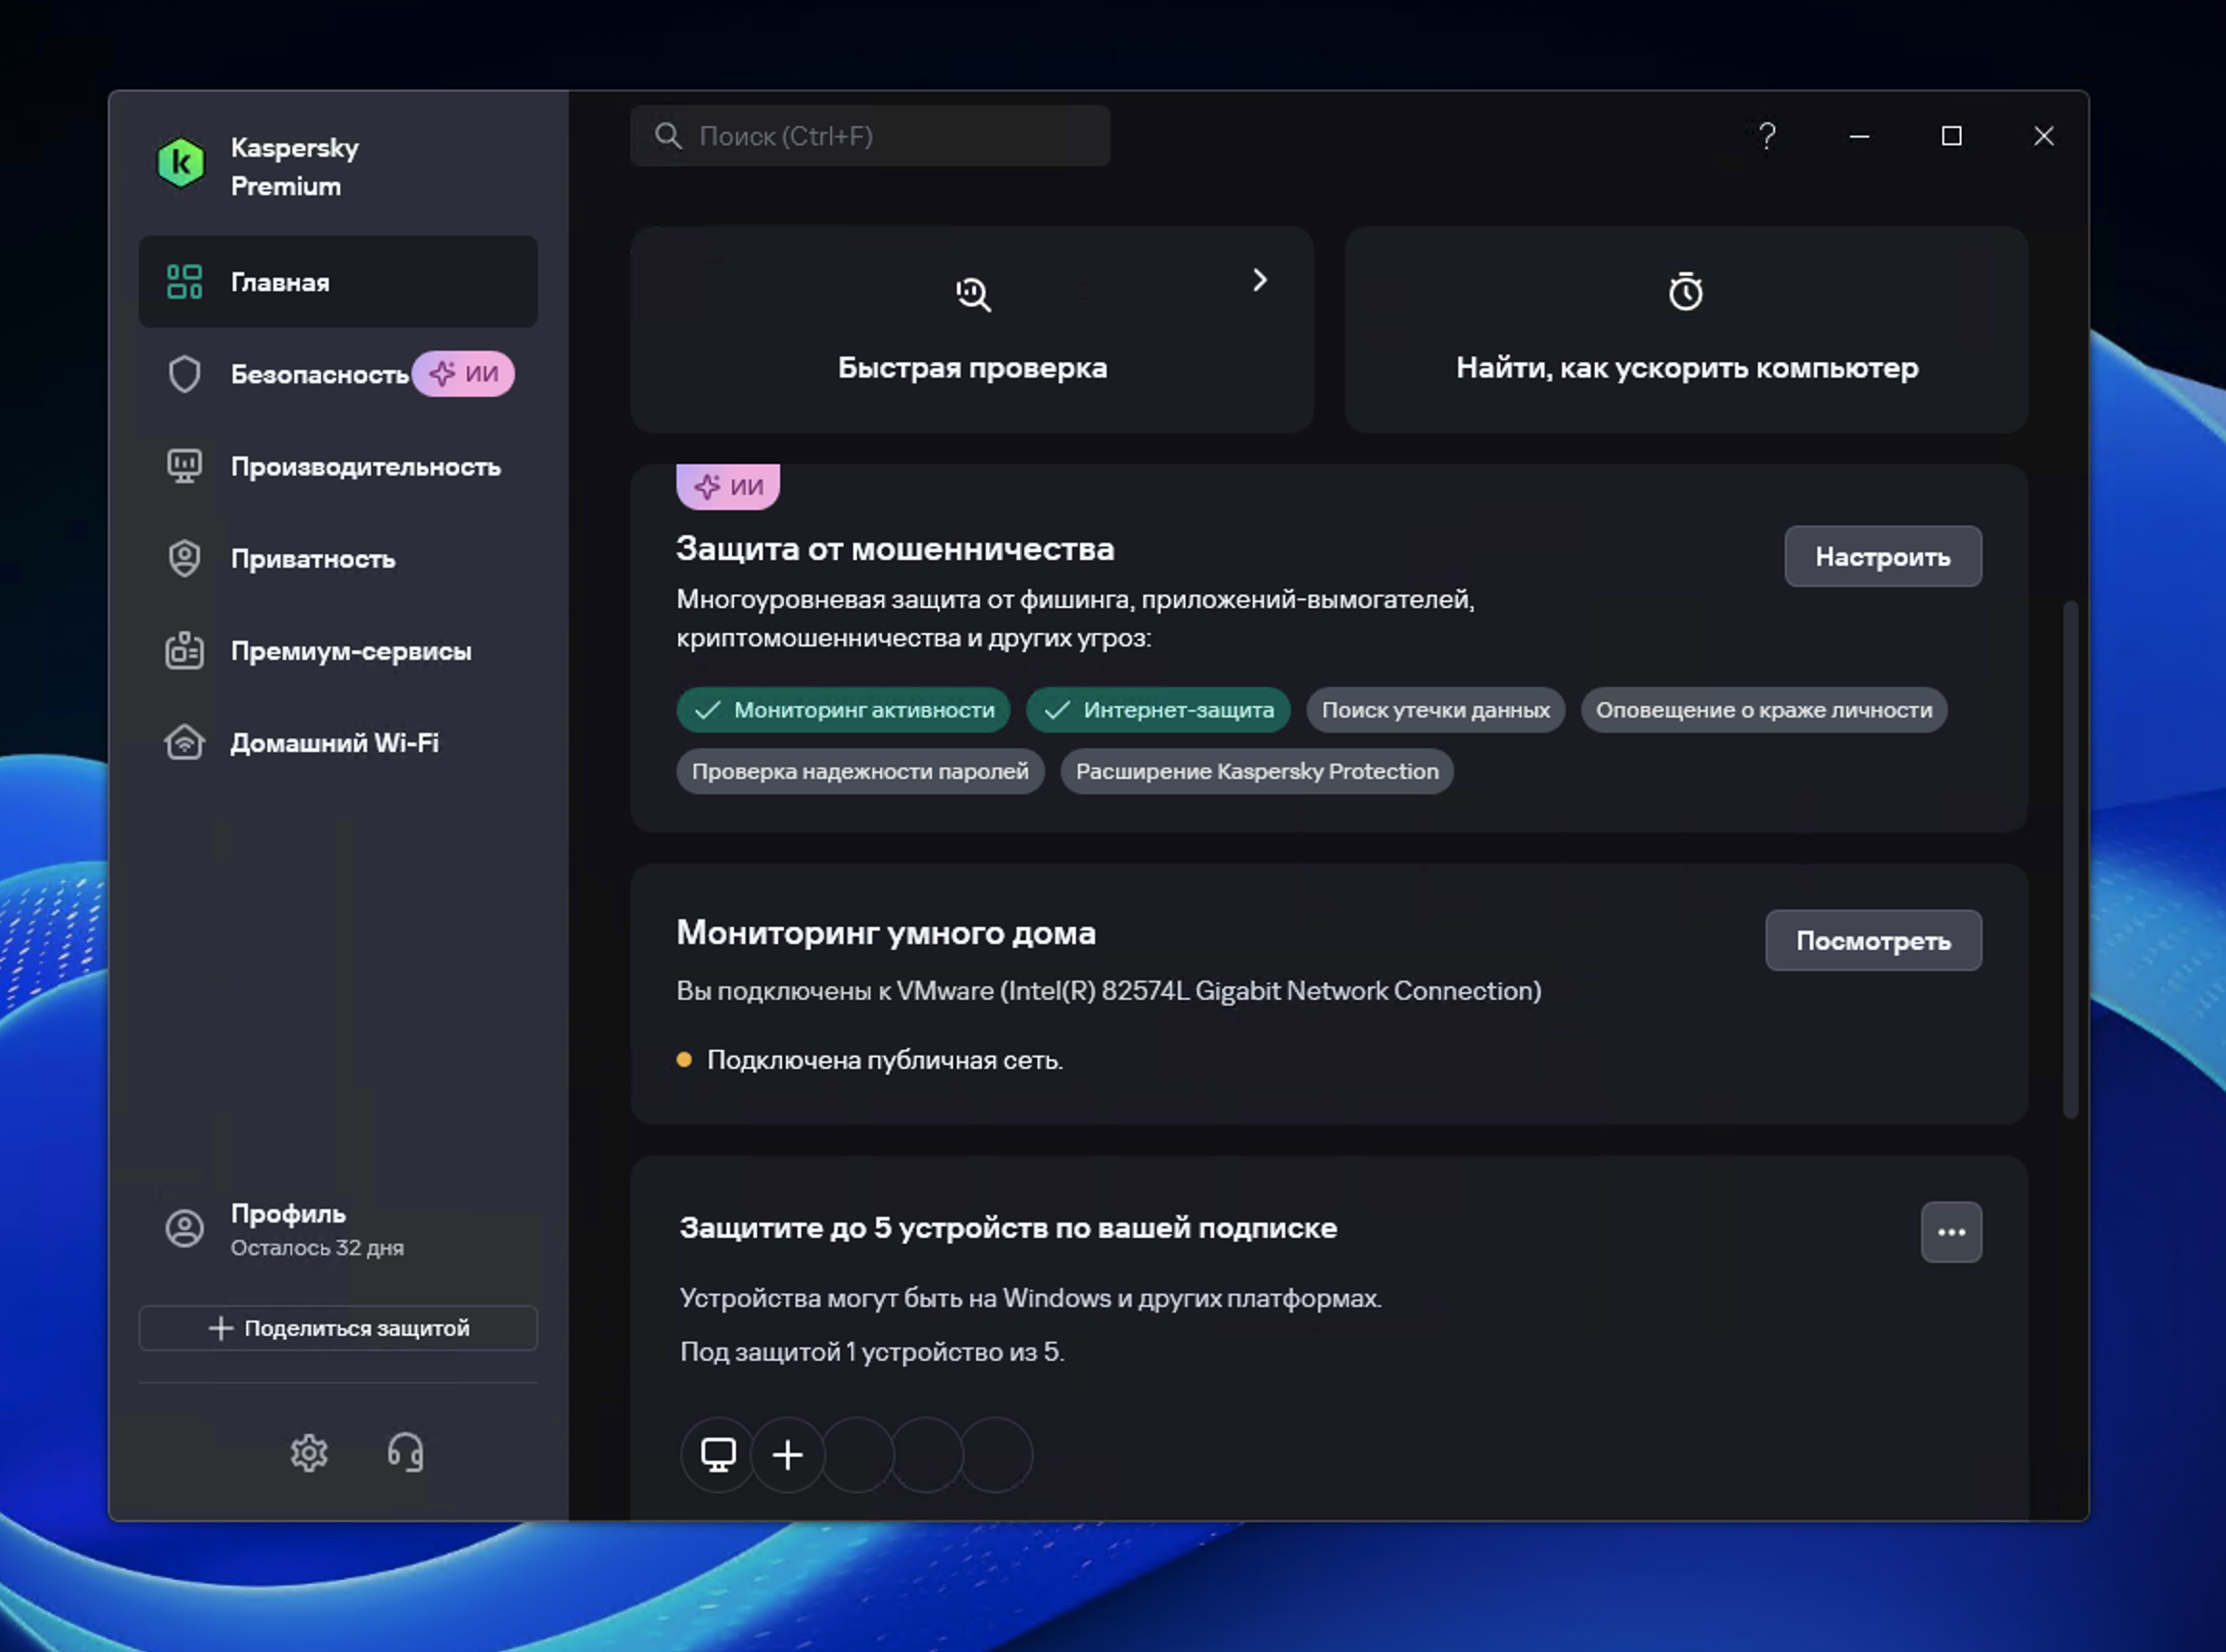Open three-dots menu in devices card
Image resolution: width=2226 pixels, height=1652 pixels.
(x=1951, y=1232)
